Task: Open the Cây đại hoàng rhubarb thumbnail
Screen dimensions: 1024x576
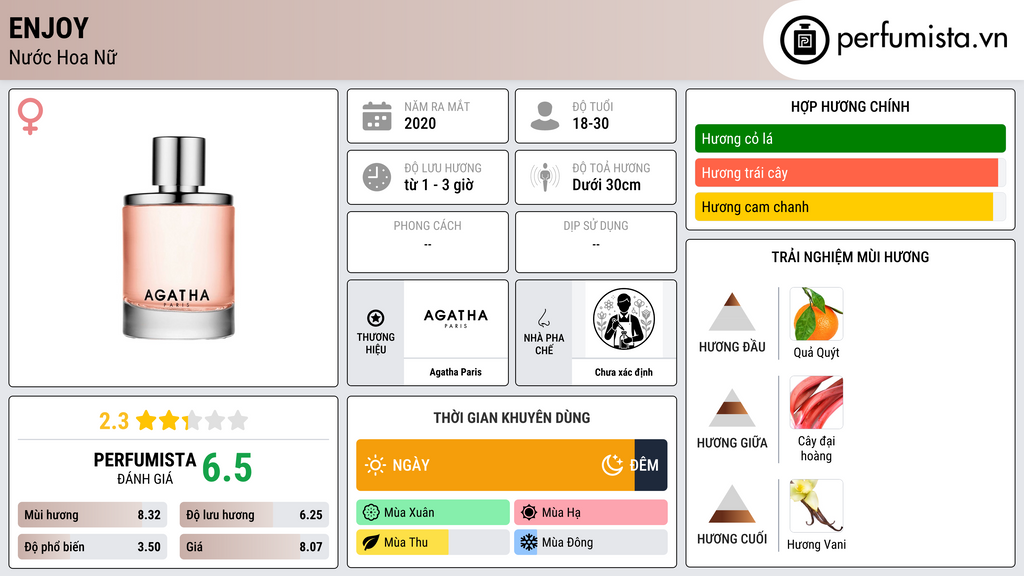Action: click(x=816, y=402)
